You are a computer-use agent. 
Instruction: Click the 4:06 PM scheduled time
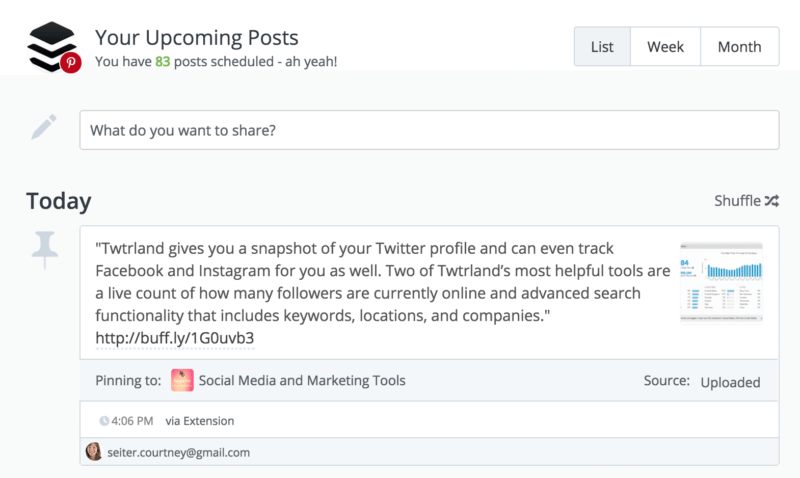(132, 421)
